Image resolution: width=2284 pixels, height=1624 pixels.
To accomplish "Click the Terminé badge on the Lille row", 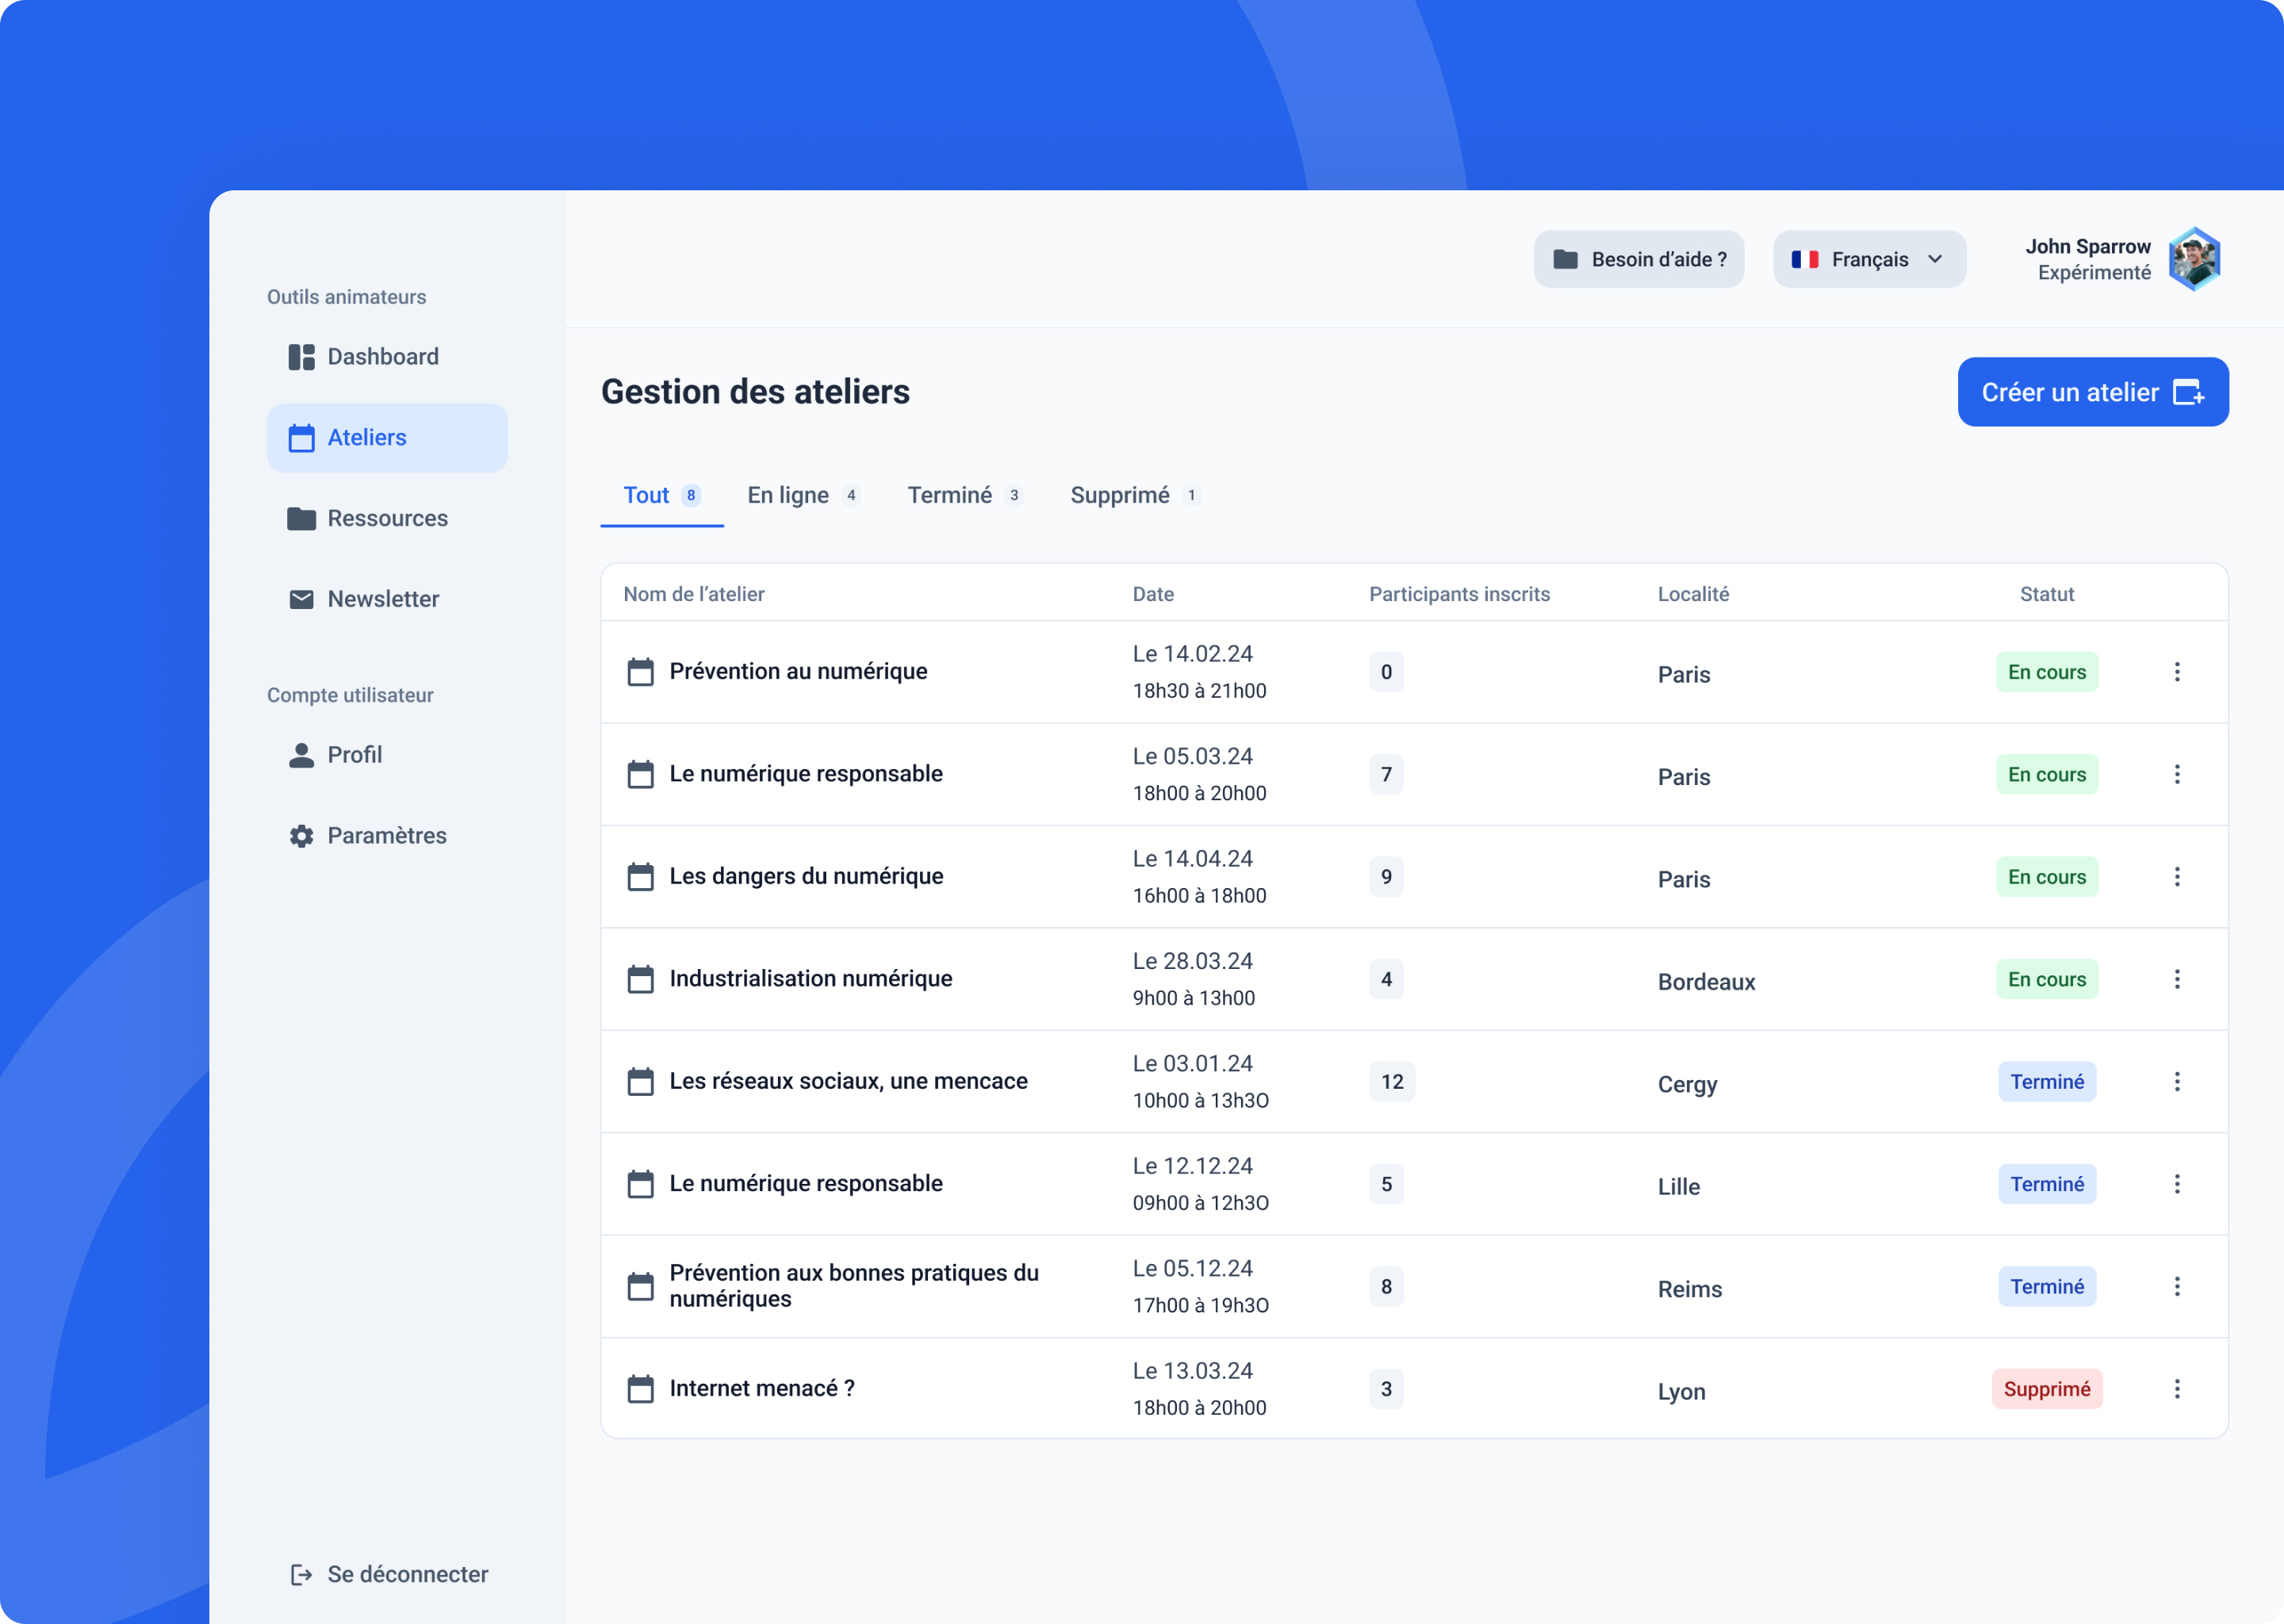I will [x=2047, y=1183].
